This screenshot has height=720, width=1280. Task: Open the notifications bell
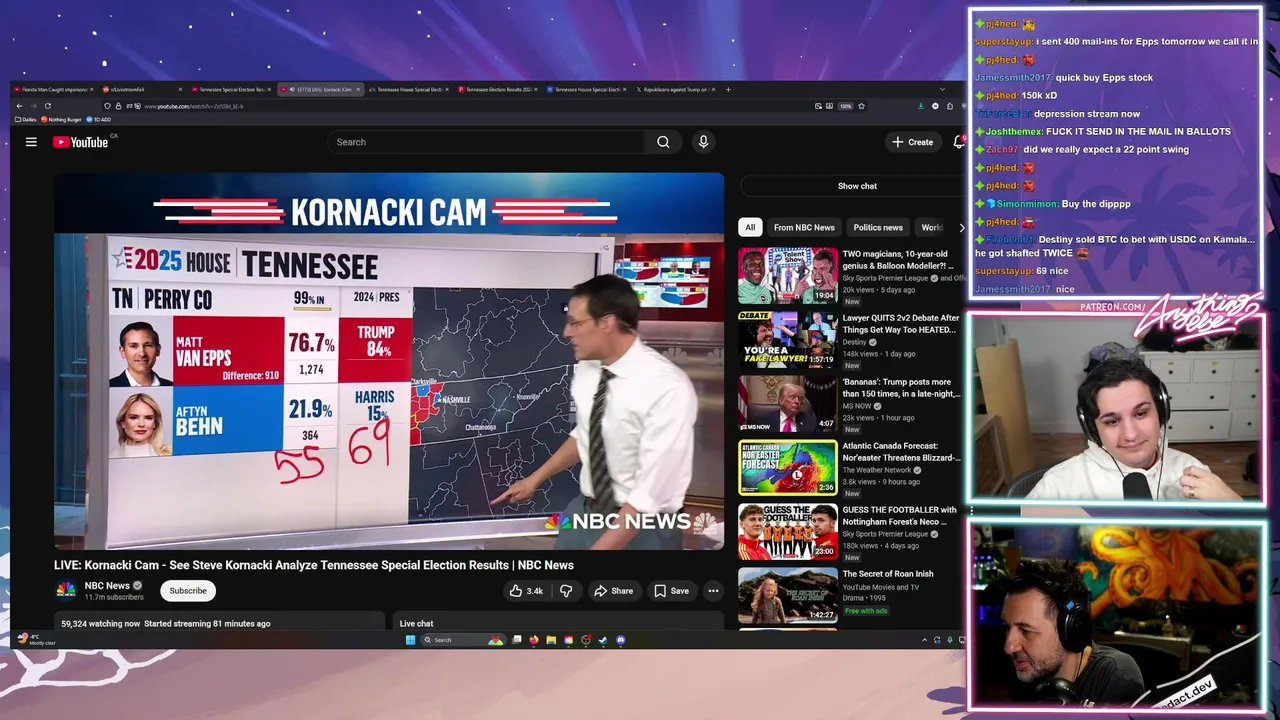959,142
